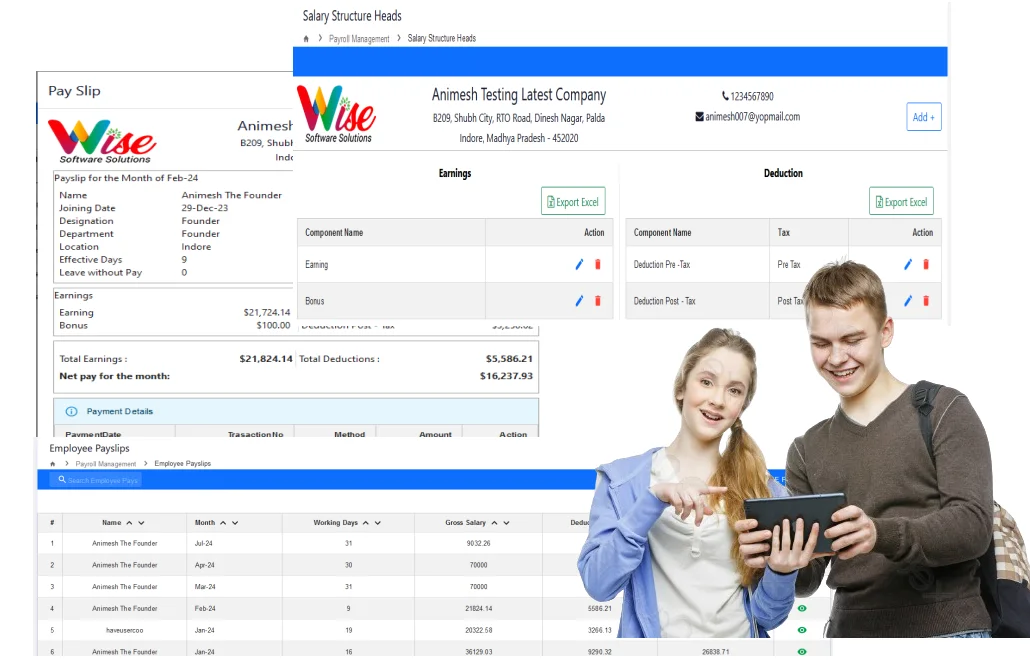Click home icon in Employee Payslips breadcrumb

tap(53, 464)
